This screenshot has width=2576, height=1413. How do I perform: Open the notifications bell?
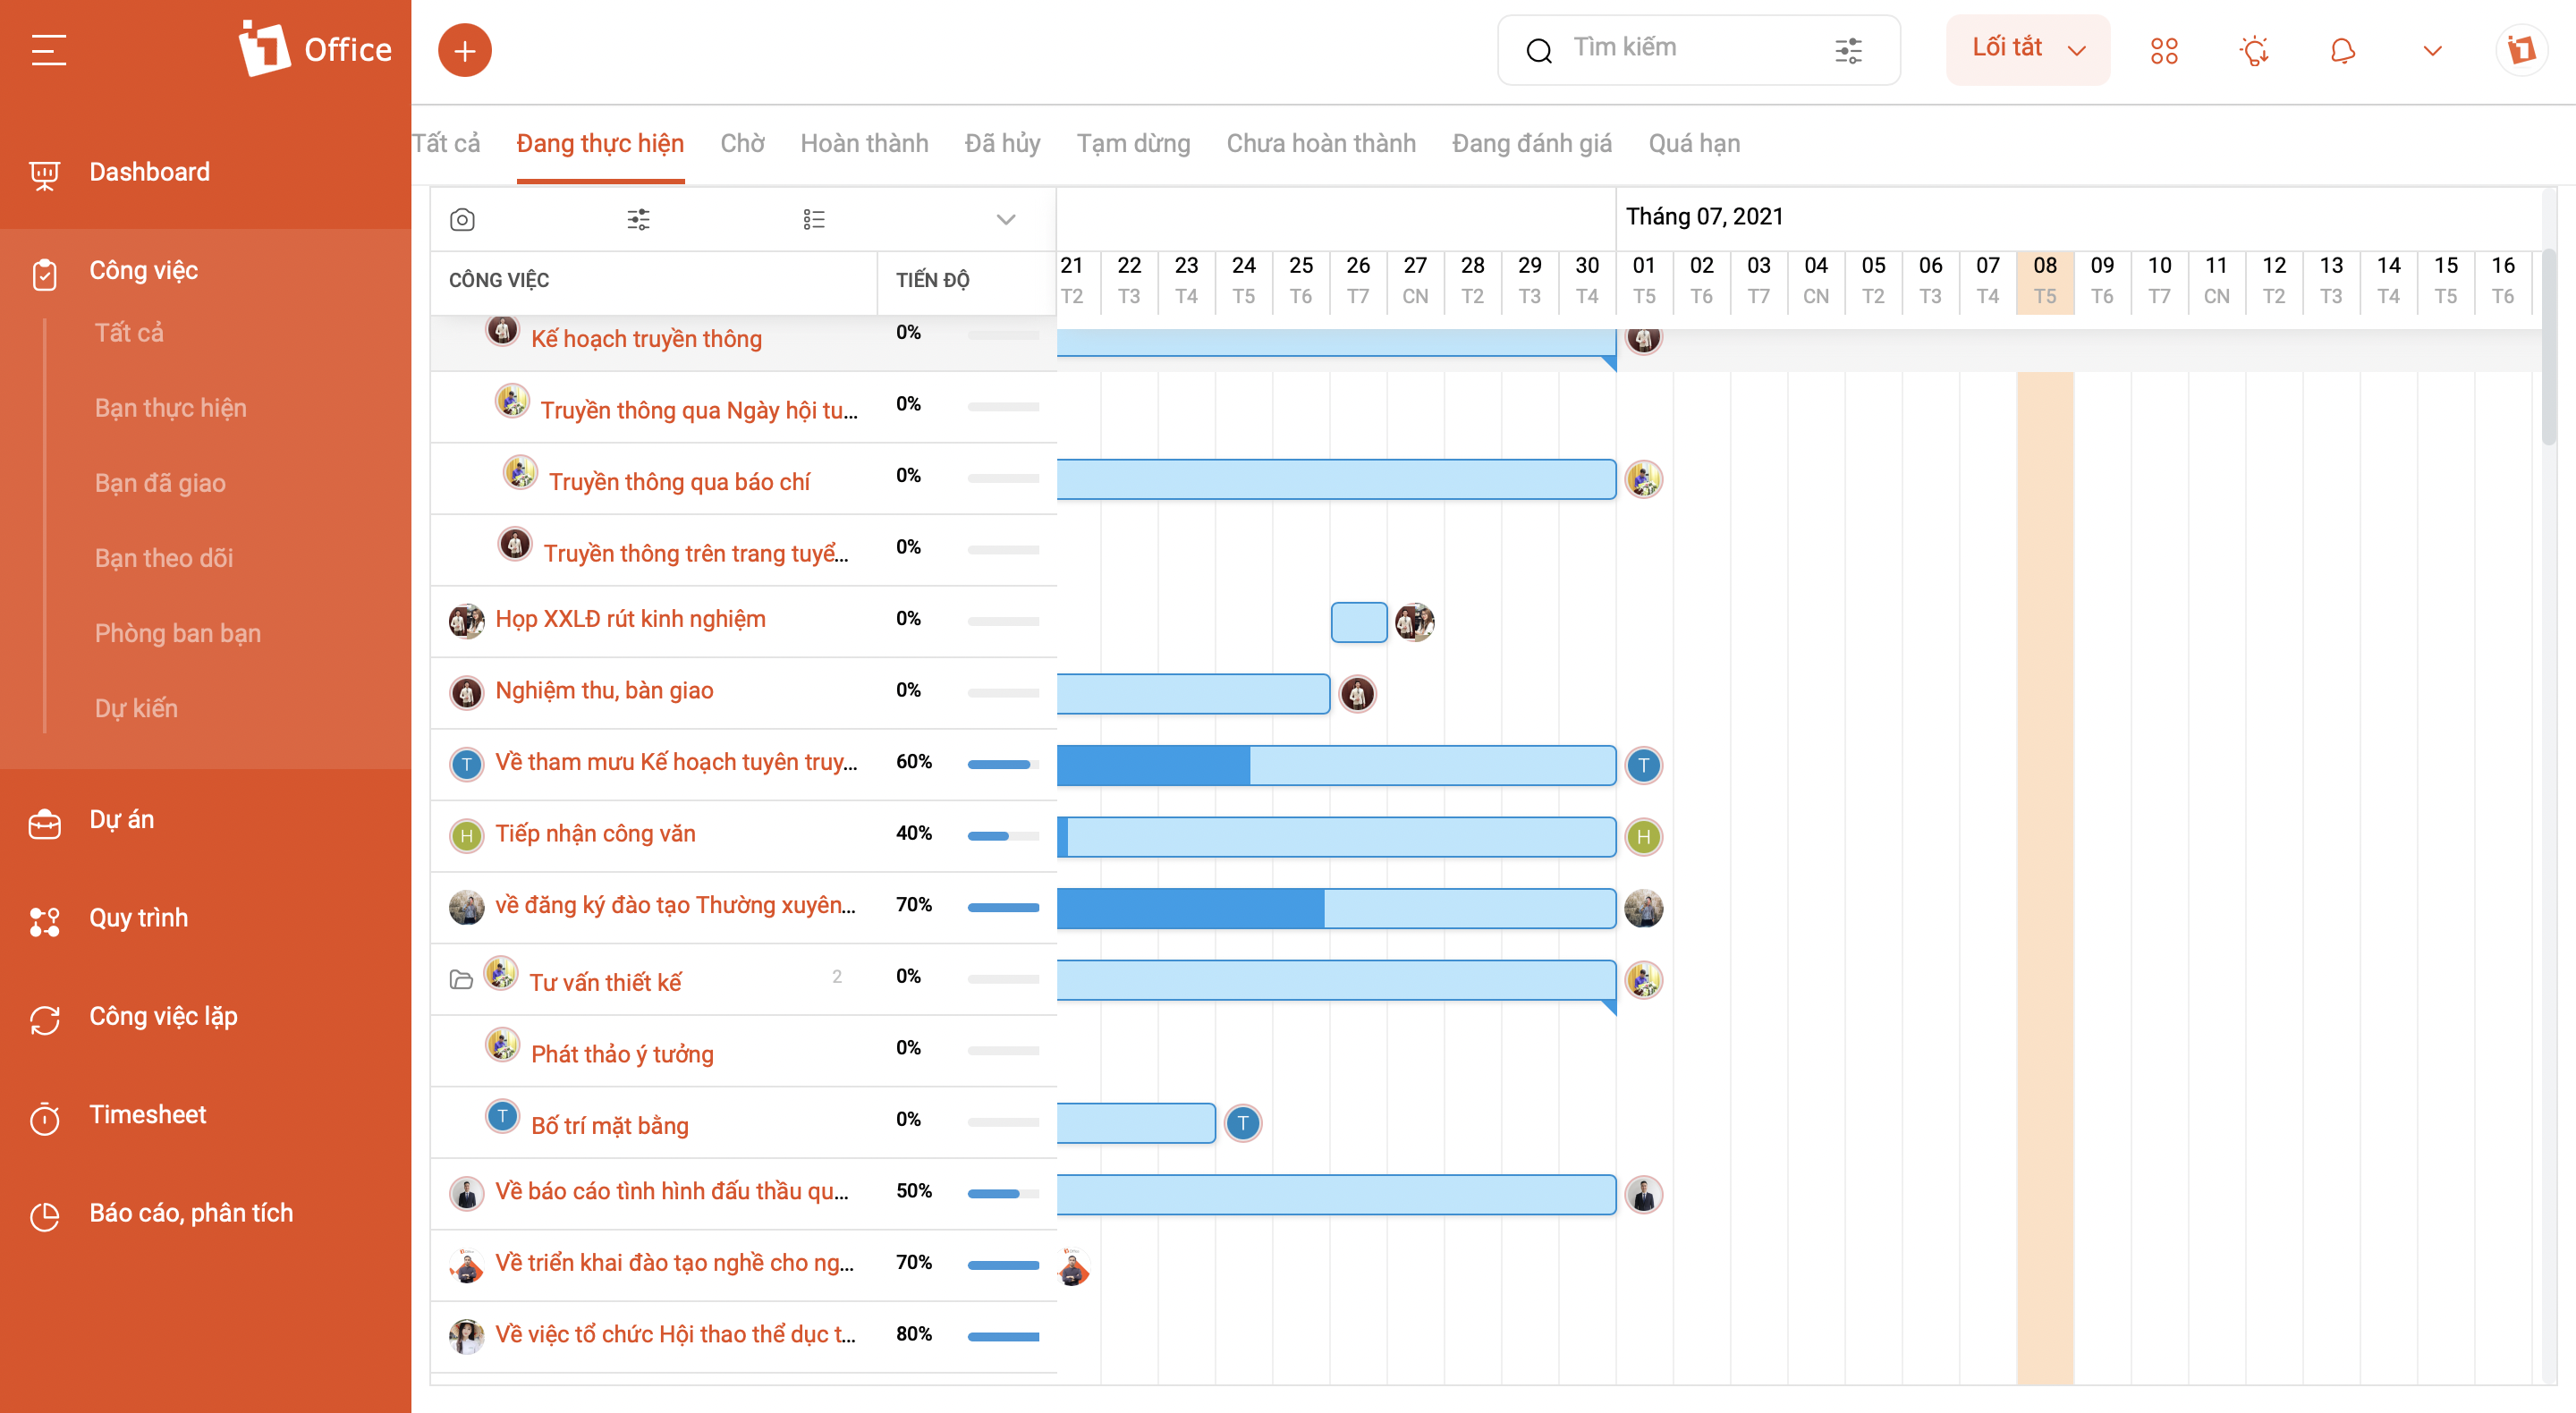[2343, 50]
